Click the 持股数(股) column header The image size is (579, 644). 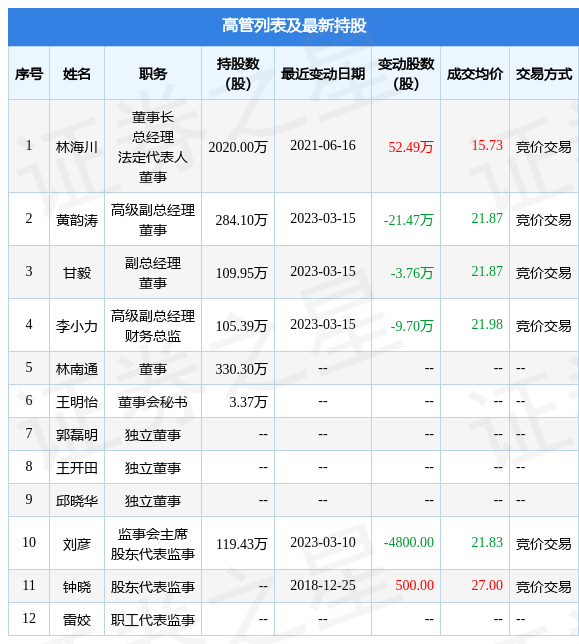point(238,74)
